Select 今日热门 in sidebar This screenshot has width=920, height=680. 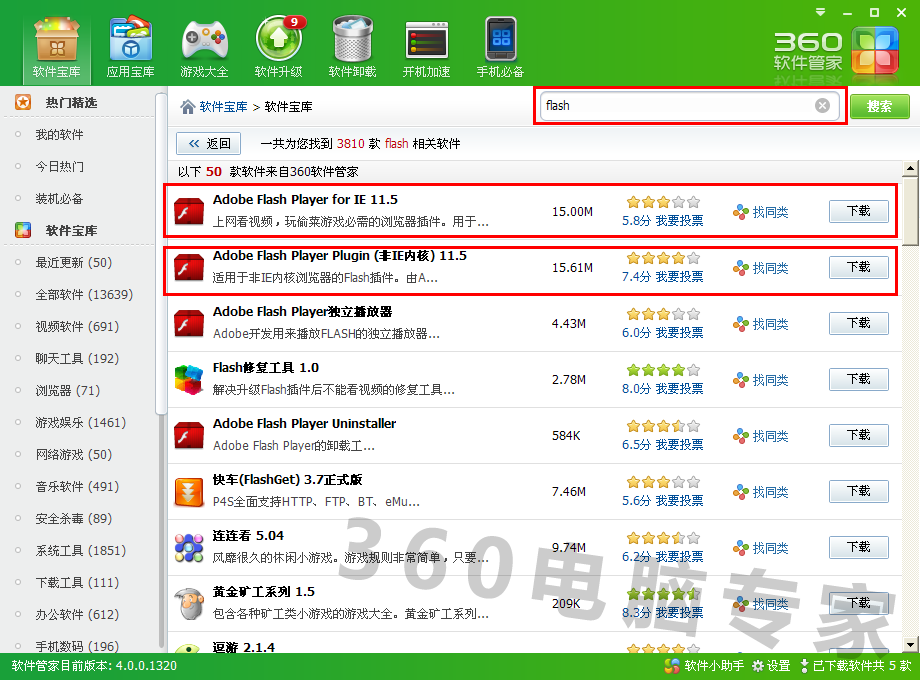pos(59,167)
